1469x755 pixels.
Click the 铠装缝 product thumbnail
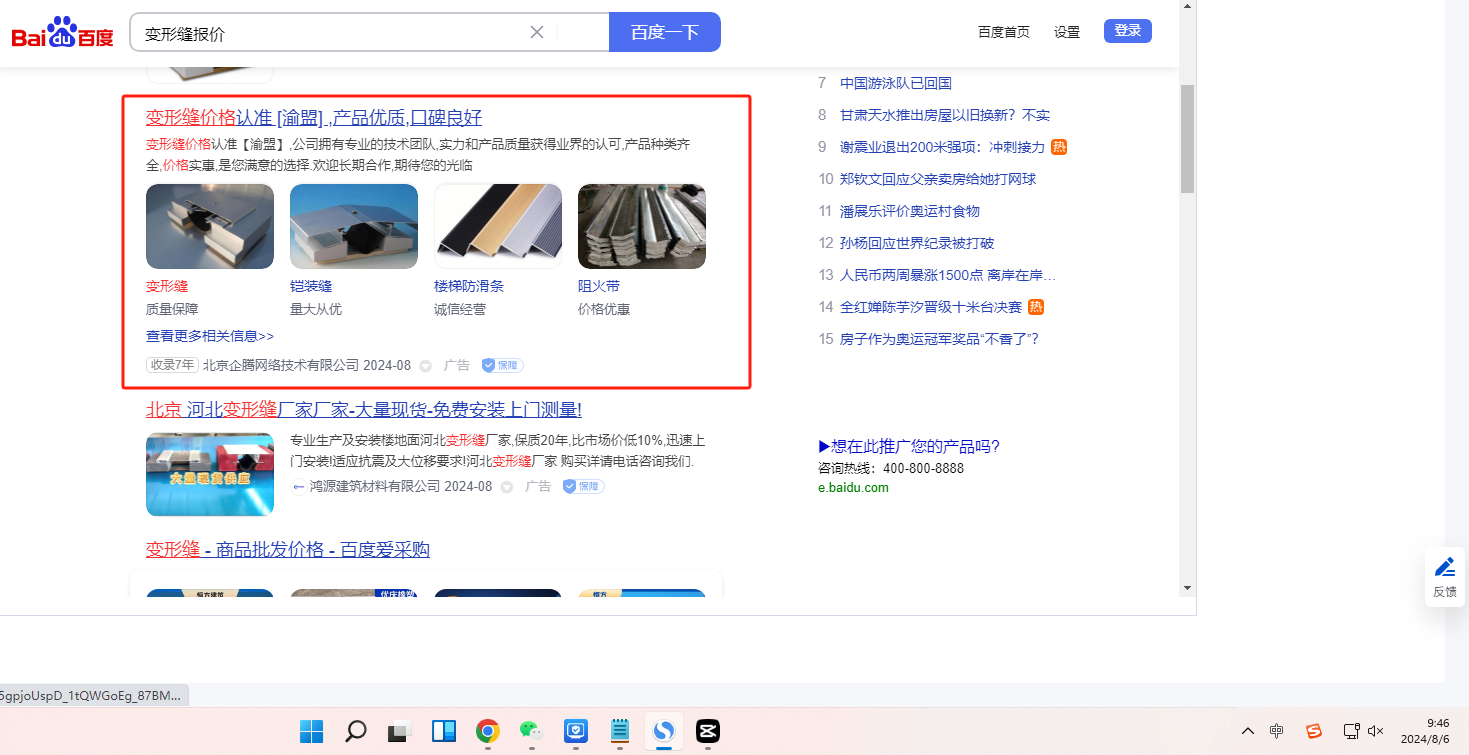[x=354, y=226]
